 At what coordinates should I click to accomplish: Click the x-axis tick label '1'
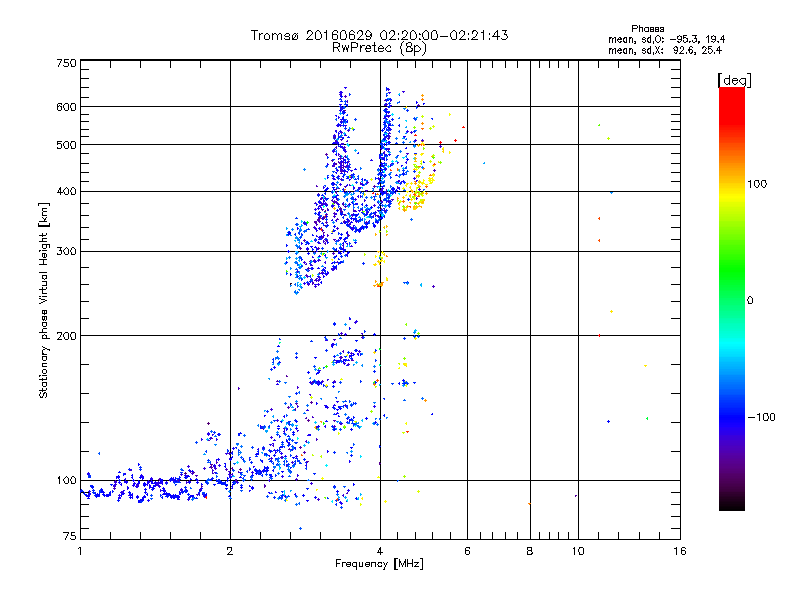coord(80,551)
